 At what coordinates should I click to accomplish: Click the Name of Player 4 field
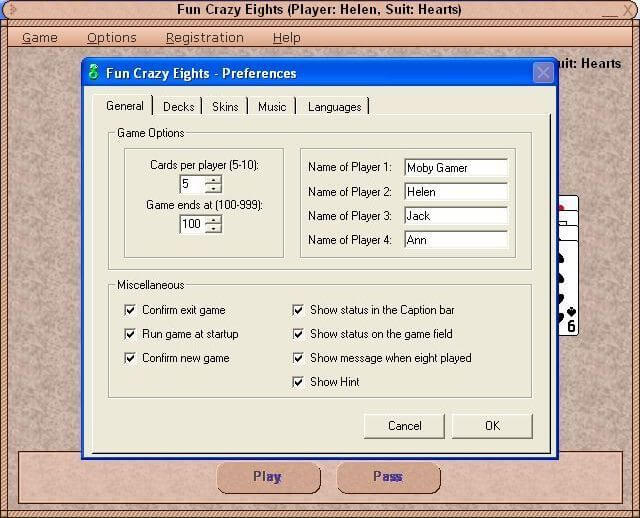coord(456,240)
